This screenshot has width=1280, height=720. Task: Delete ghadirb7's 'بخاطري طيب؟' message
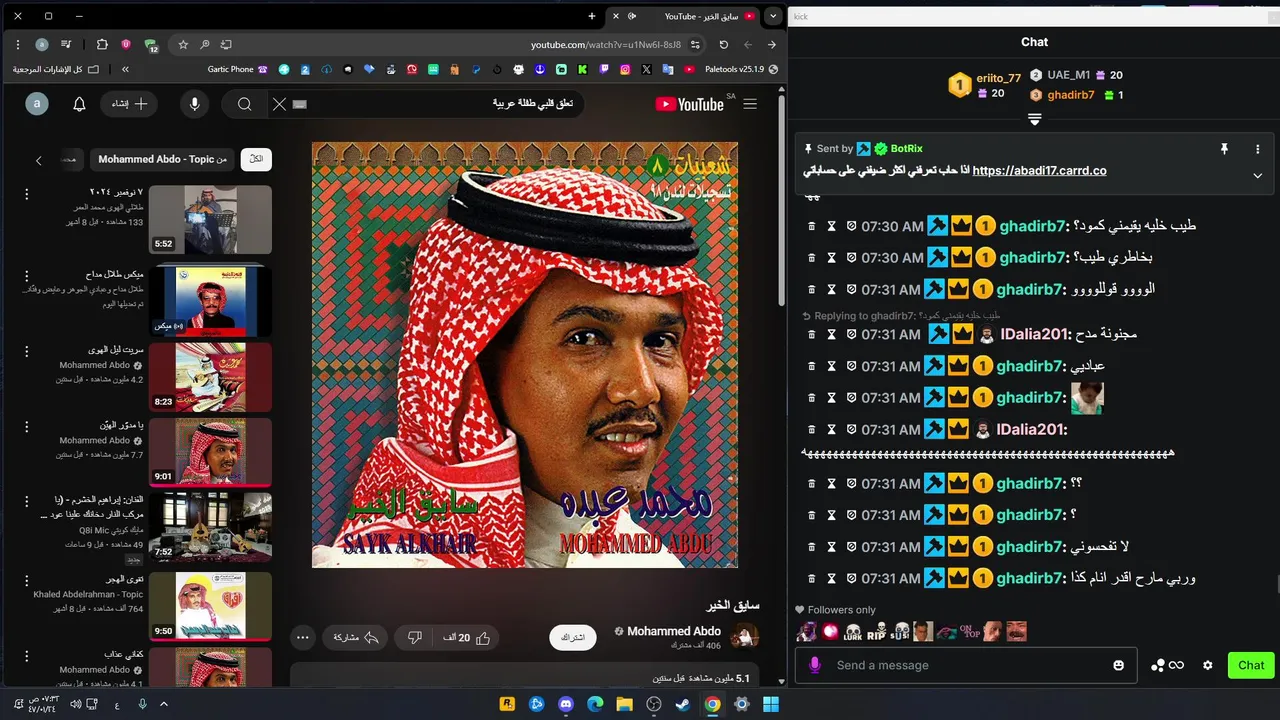[x=812, y=258]
